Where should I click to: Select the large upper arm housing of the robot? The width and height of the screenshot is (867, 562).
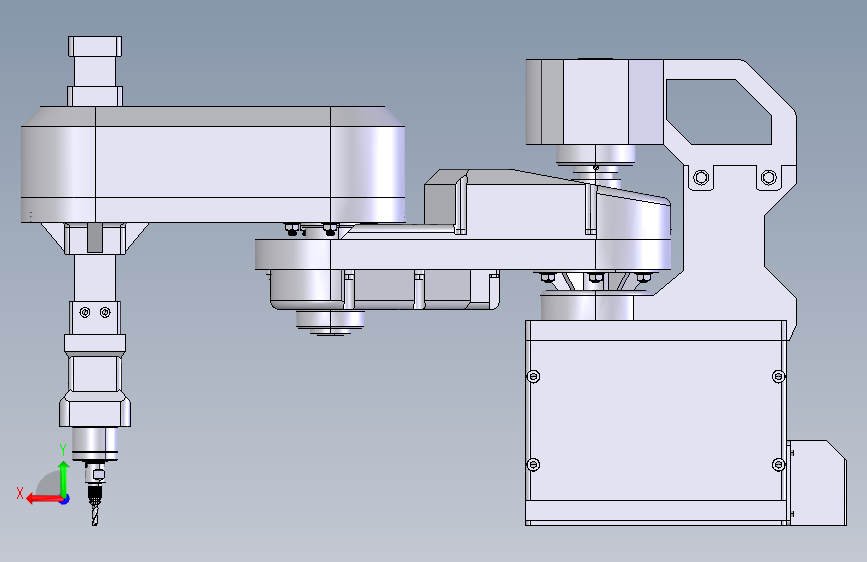pyautogui.click(x=213, y=164)
